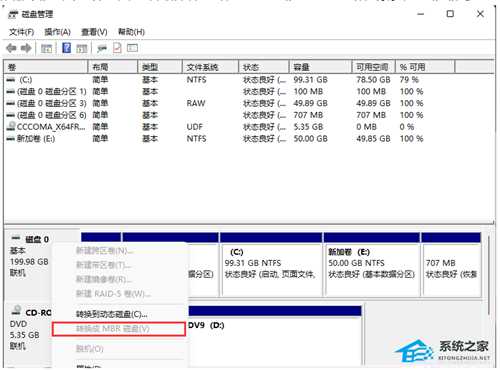Viewport: 500px width, 370px height.
Task: Click the 49.85 GB free space cell
Action: click(x=373, y=139)
